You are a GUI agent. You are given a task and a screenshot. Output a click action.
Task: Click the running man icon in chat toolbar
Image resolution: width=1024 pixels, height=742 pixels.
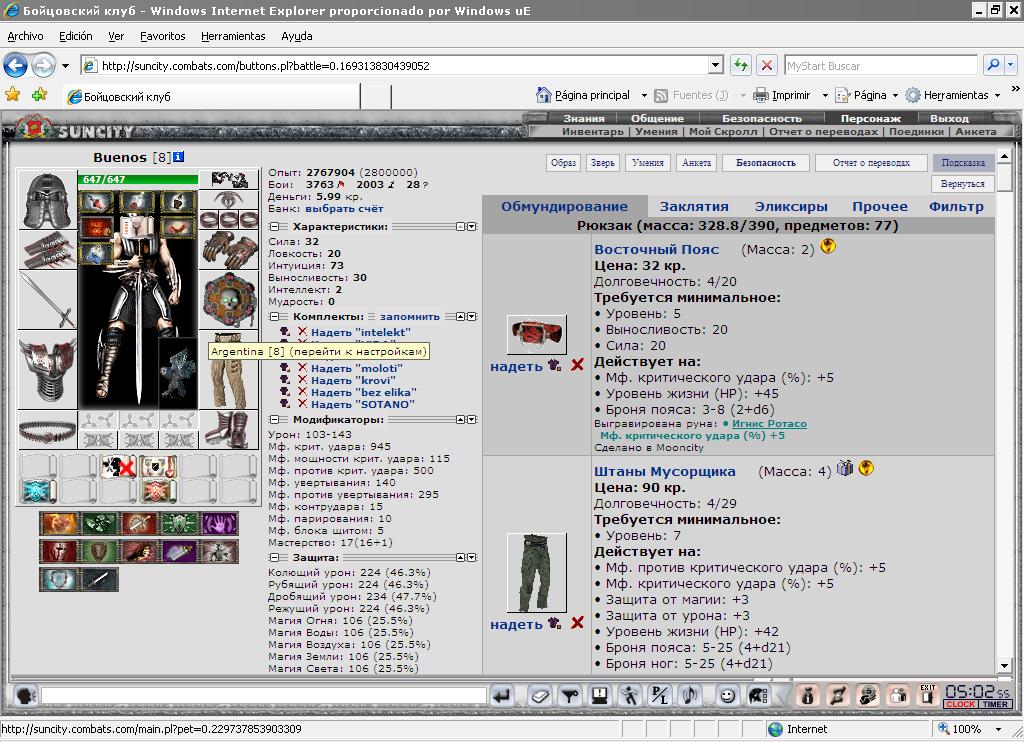tap(630, 696)
